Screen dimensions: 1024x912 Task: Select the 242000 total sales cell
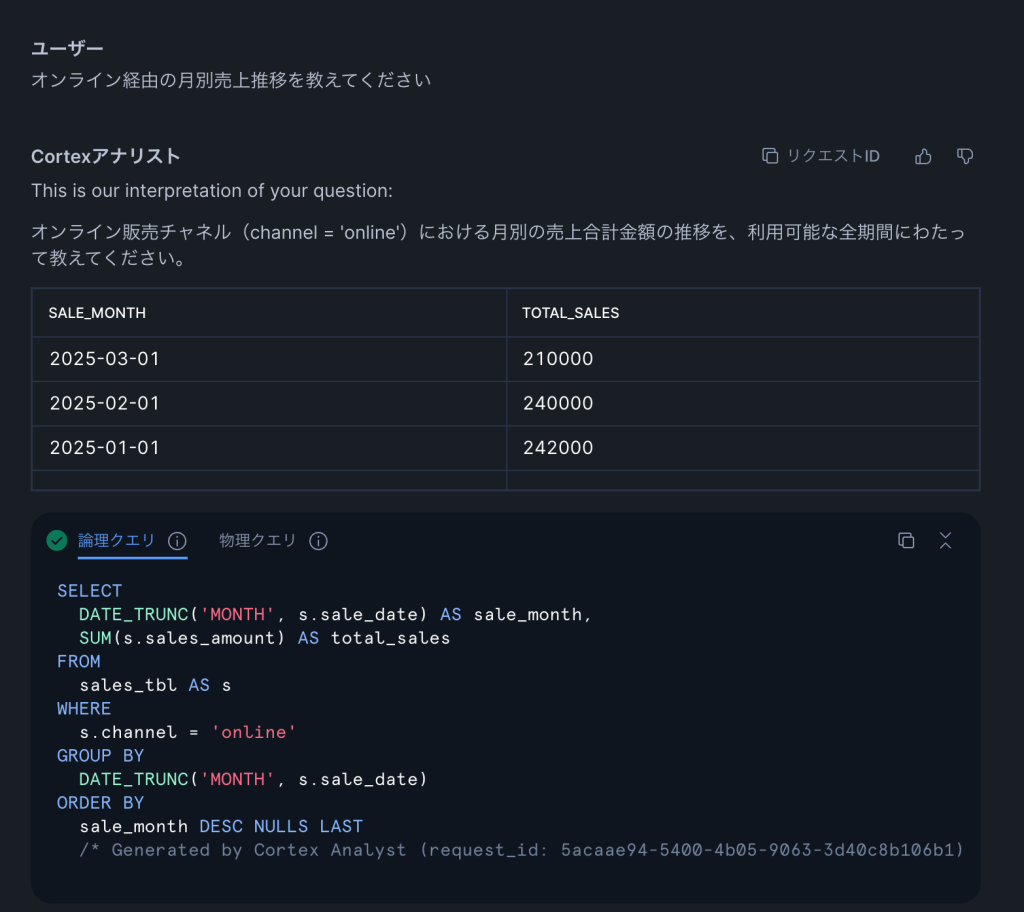pos(558,448)
